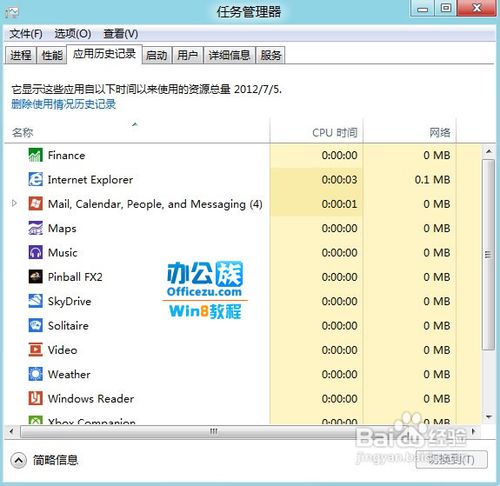Click the Music headphones icon
The height and width of the screenshot is (486, 500).
pyautogui.click(x=35, y=252)
